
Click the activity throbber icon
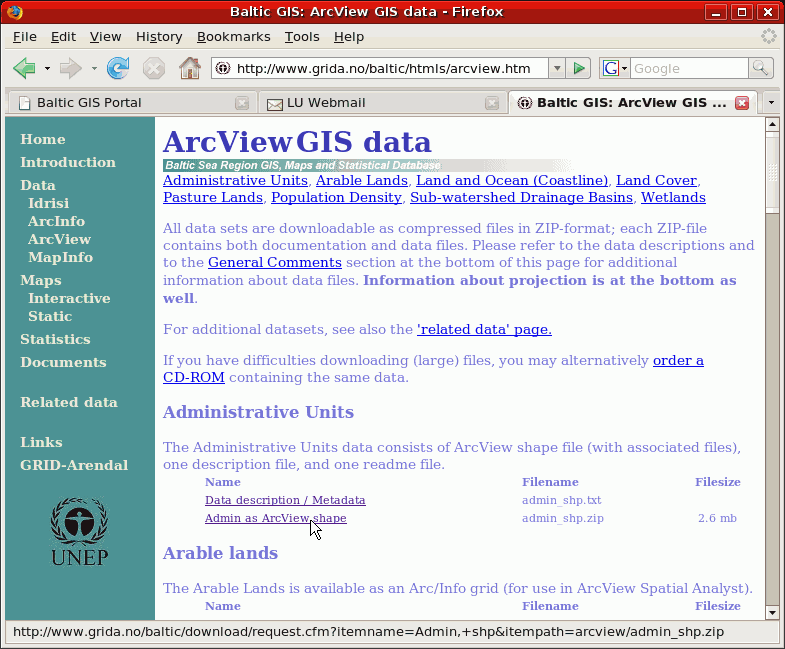[x=768, y=36]
